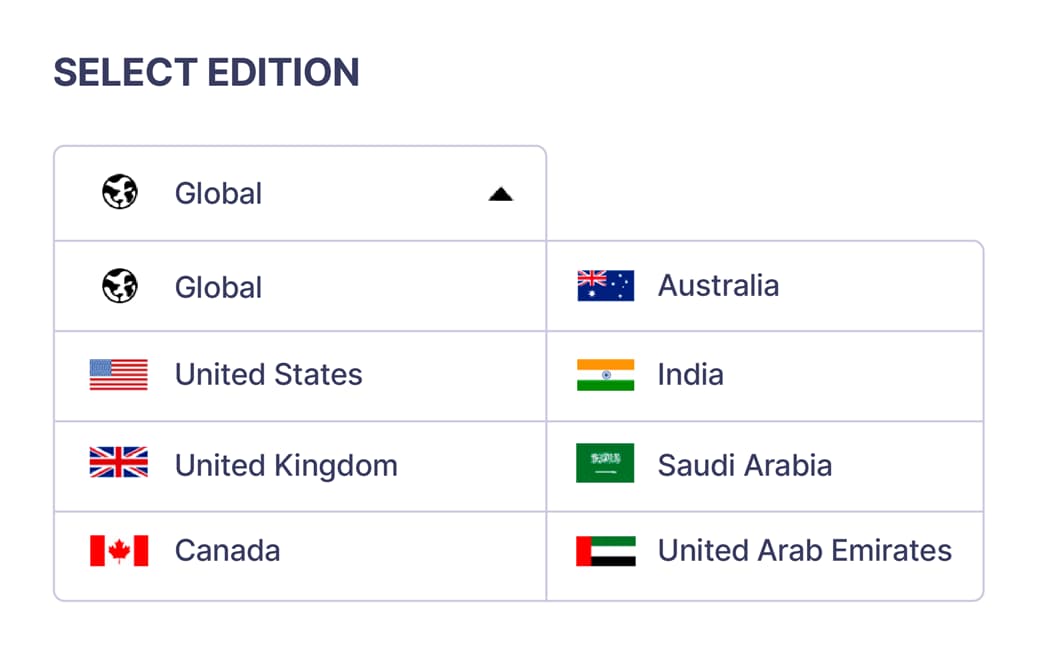Click the India flag icon

tap(605, 375)
